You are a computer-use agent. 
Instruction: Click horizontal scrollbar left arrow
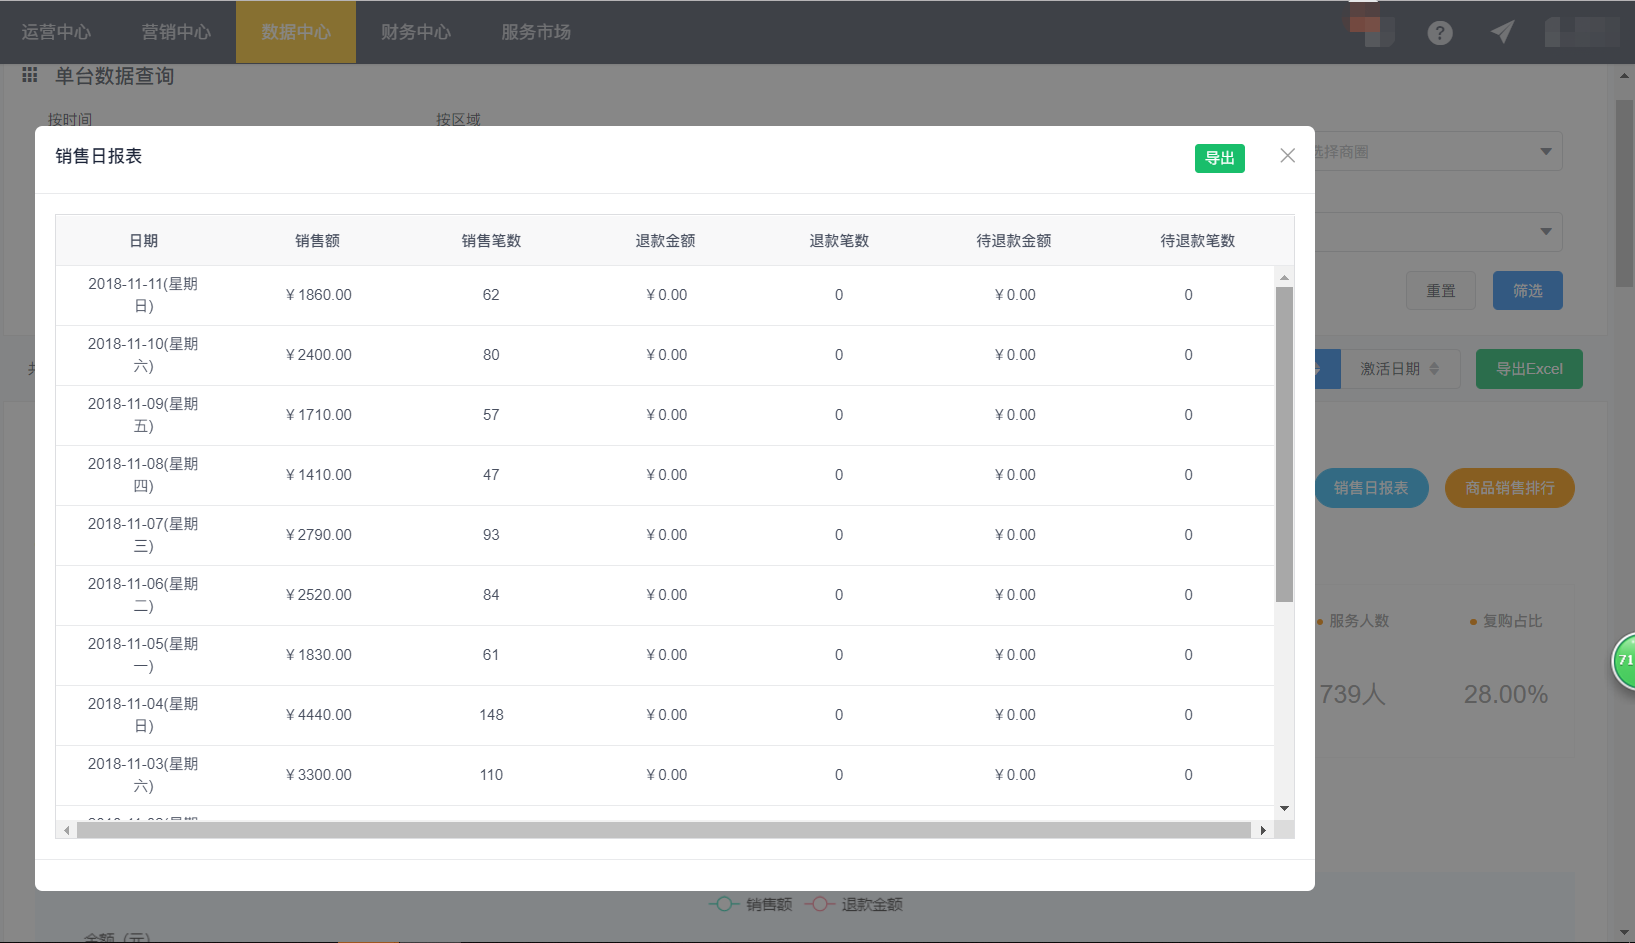(x=67, y=830)
